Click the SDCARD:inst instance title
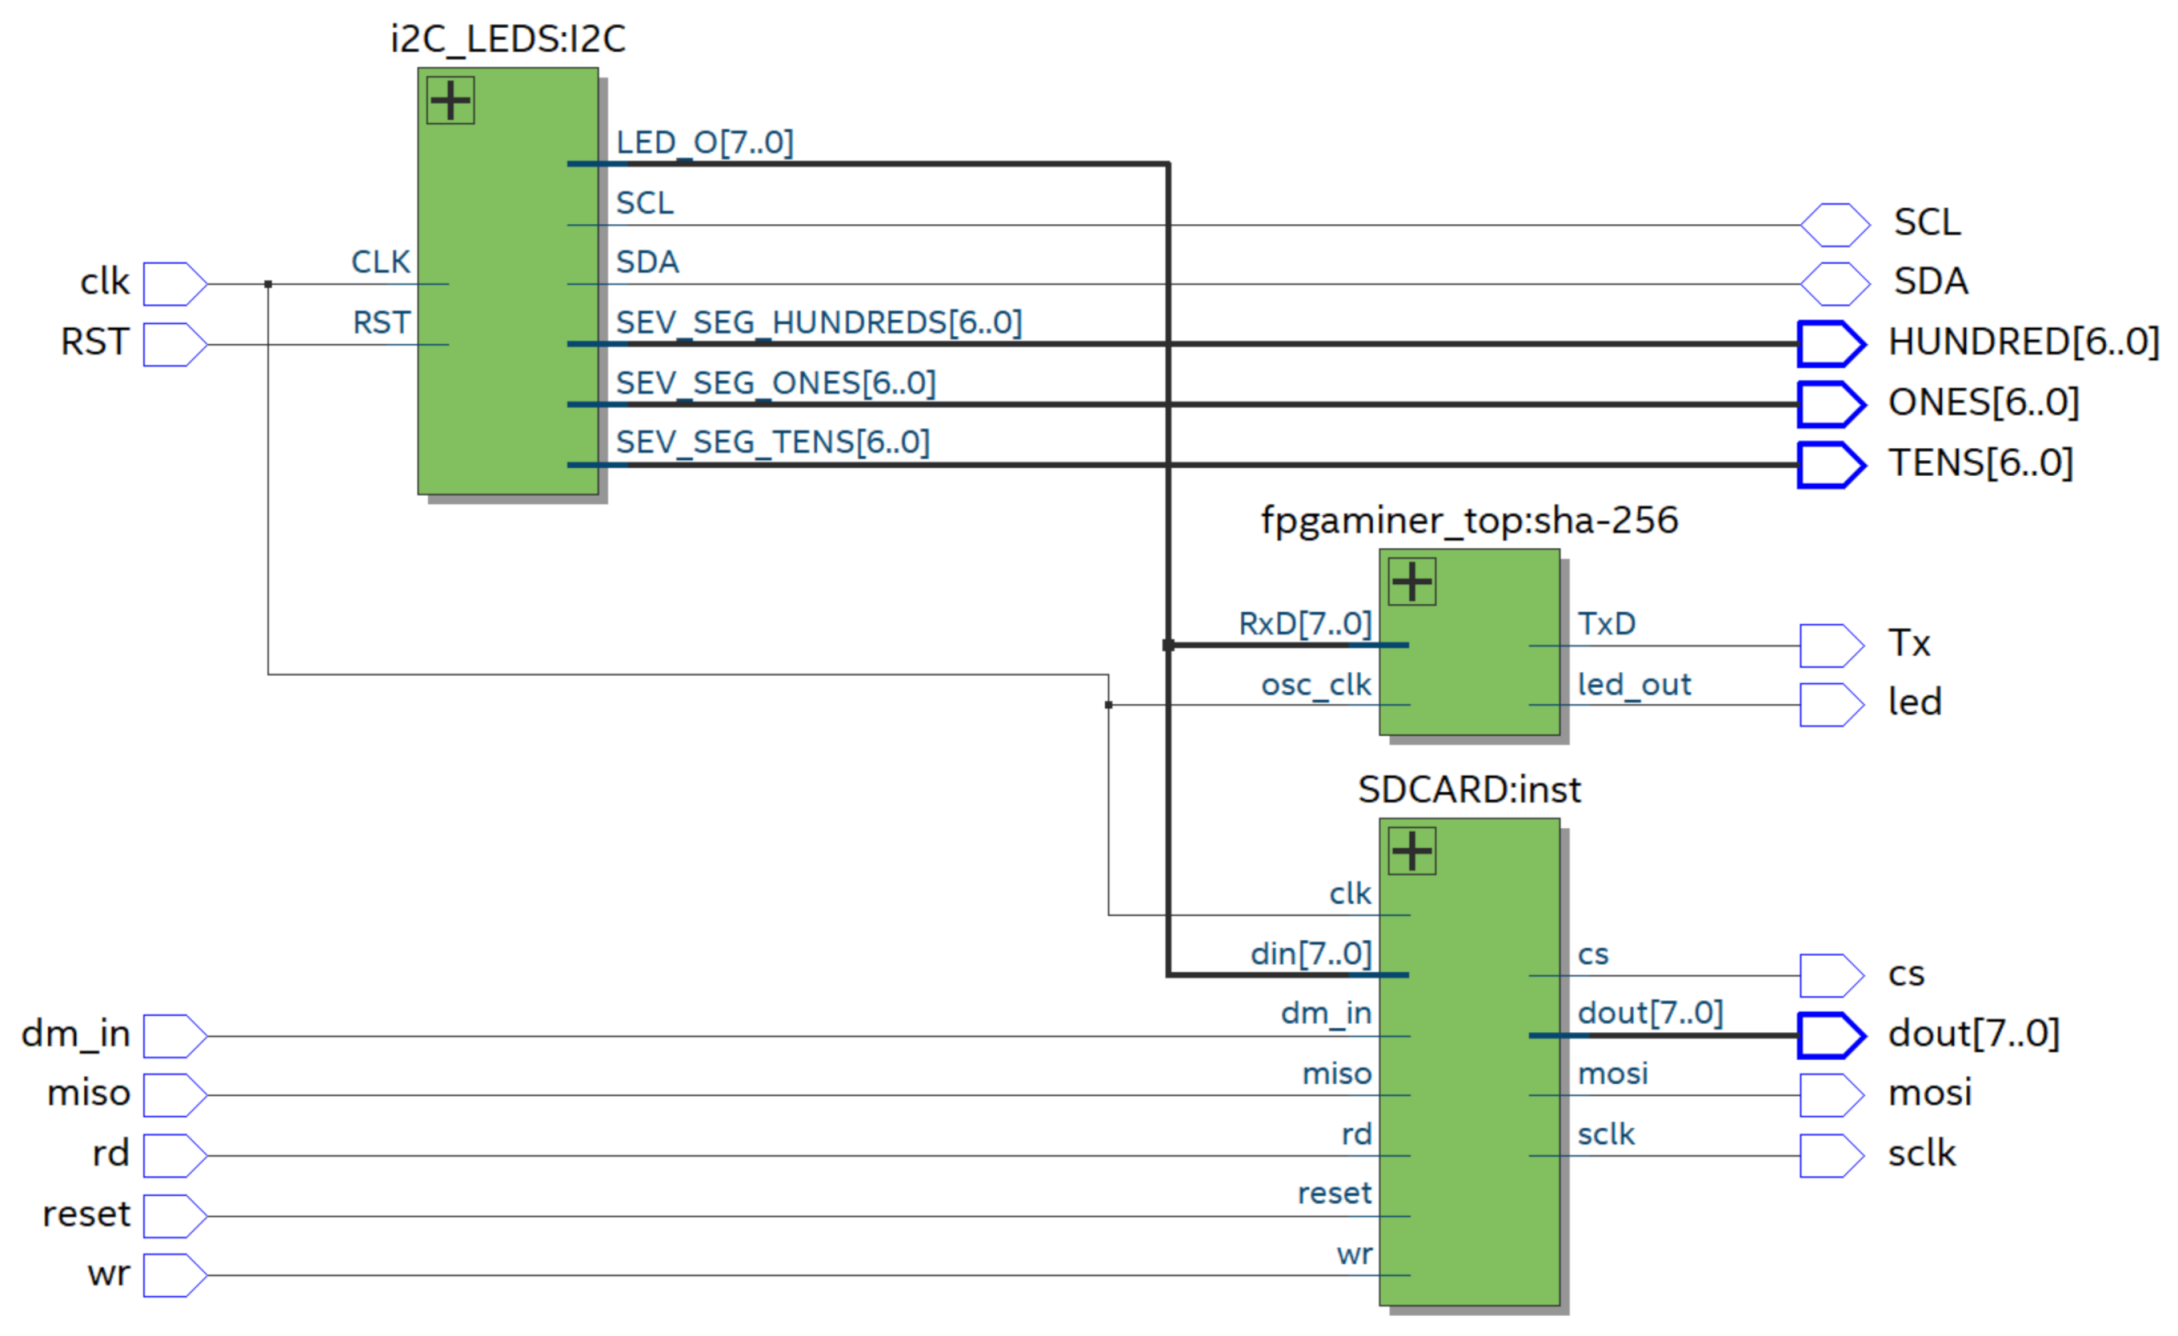The width and height of the screenshot is (2178, 1336). pos(1468,790)
